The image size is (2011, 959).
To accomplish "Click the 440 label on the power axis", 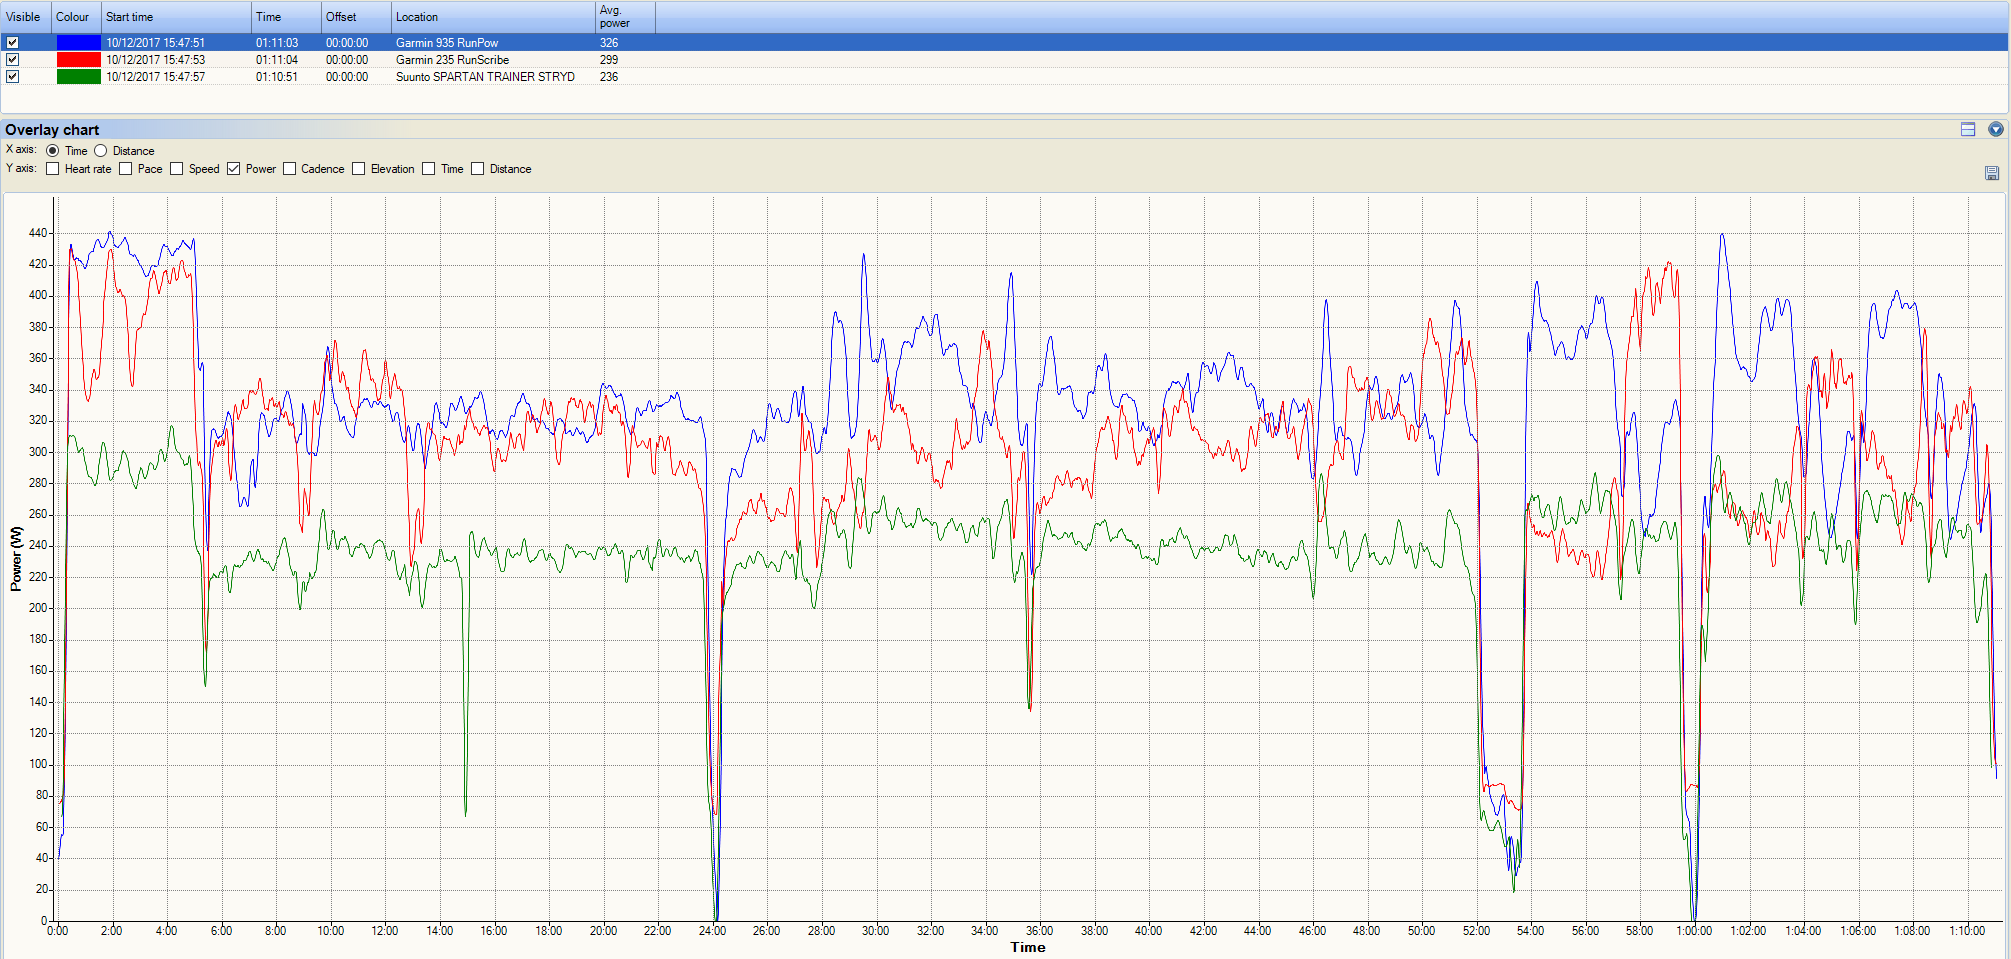I will point(38,233).
